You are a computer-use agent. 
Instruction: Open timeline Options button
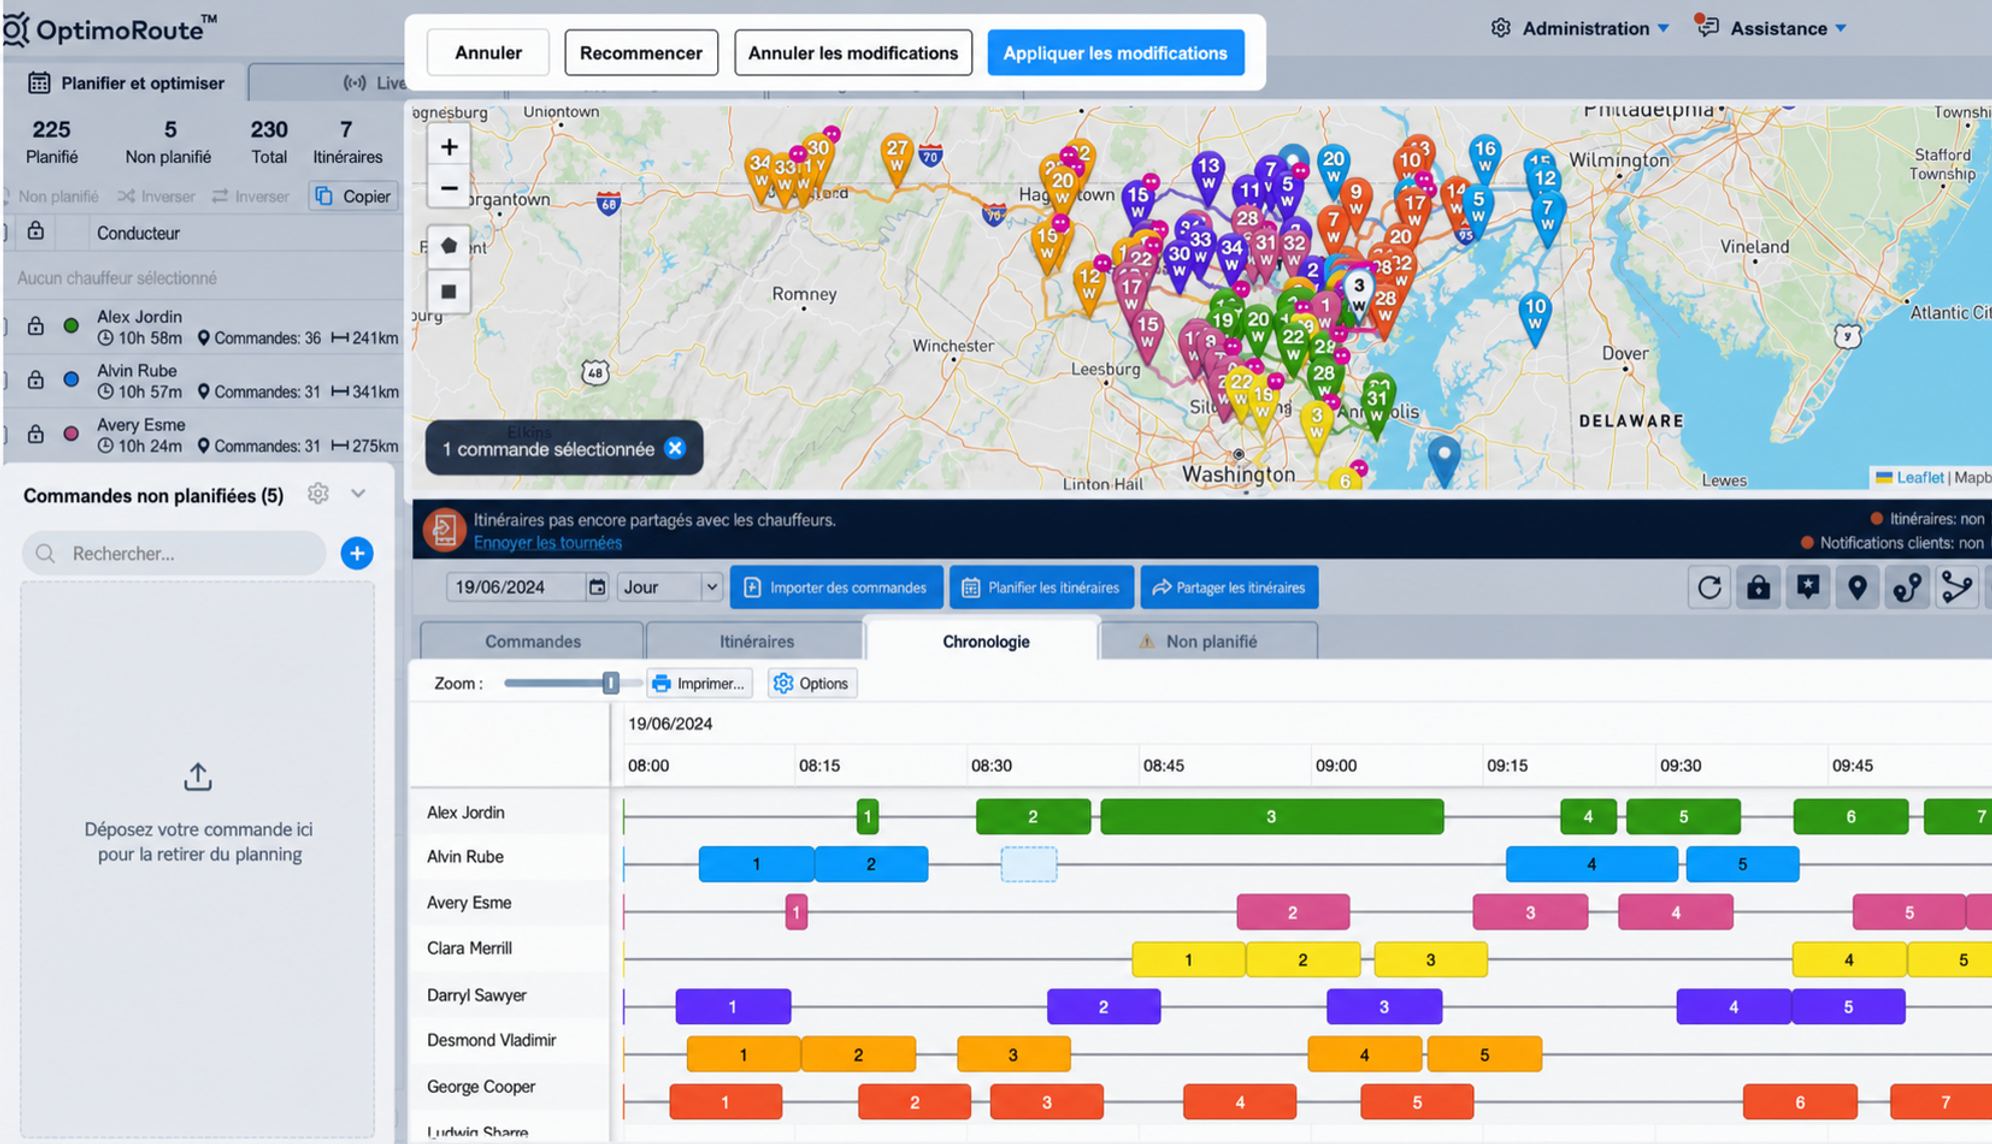(x=812, y=683)
